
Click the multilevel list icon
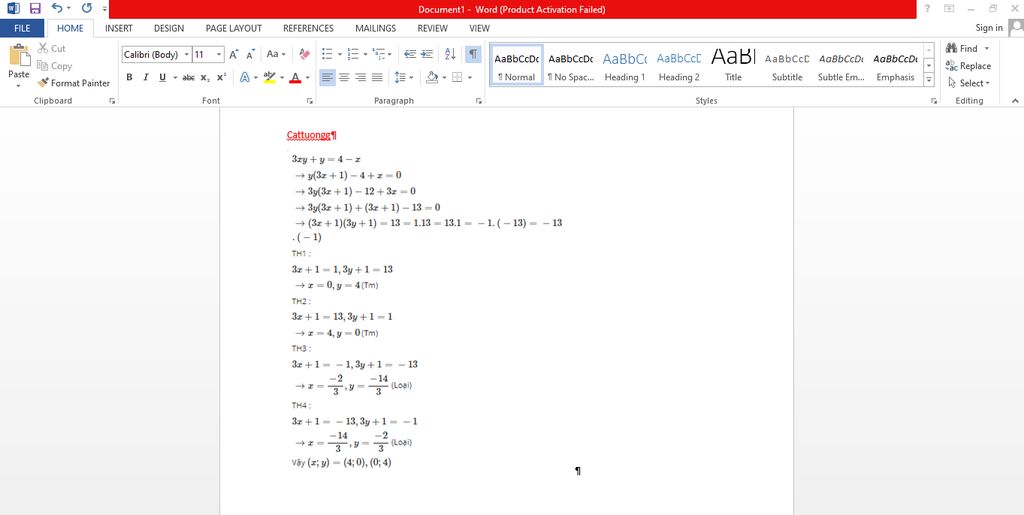pos(379,55)
